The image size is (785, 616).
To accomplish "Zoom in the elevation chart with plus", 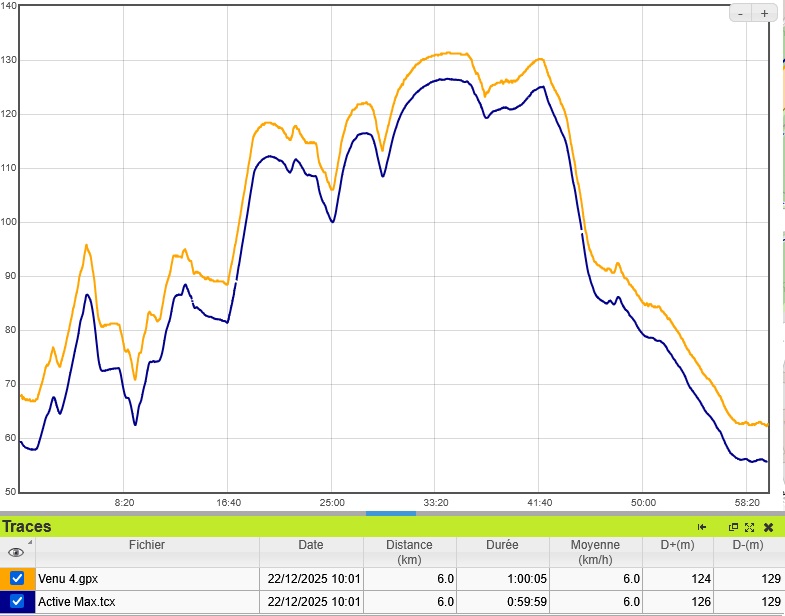I will (x=764, y=13).
